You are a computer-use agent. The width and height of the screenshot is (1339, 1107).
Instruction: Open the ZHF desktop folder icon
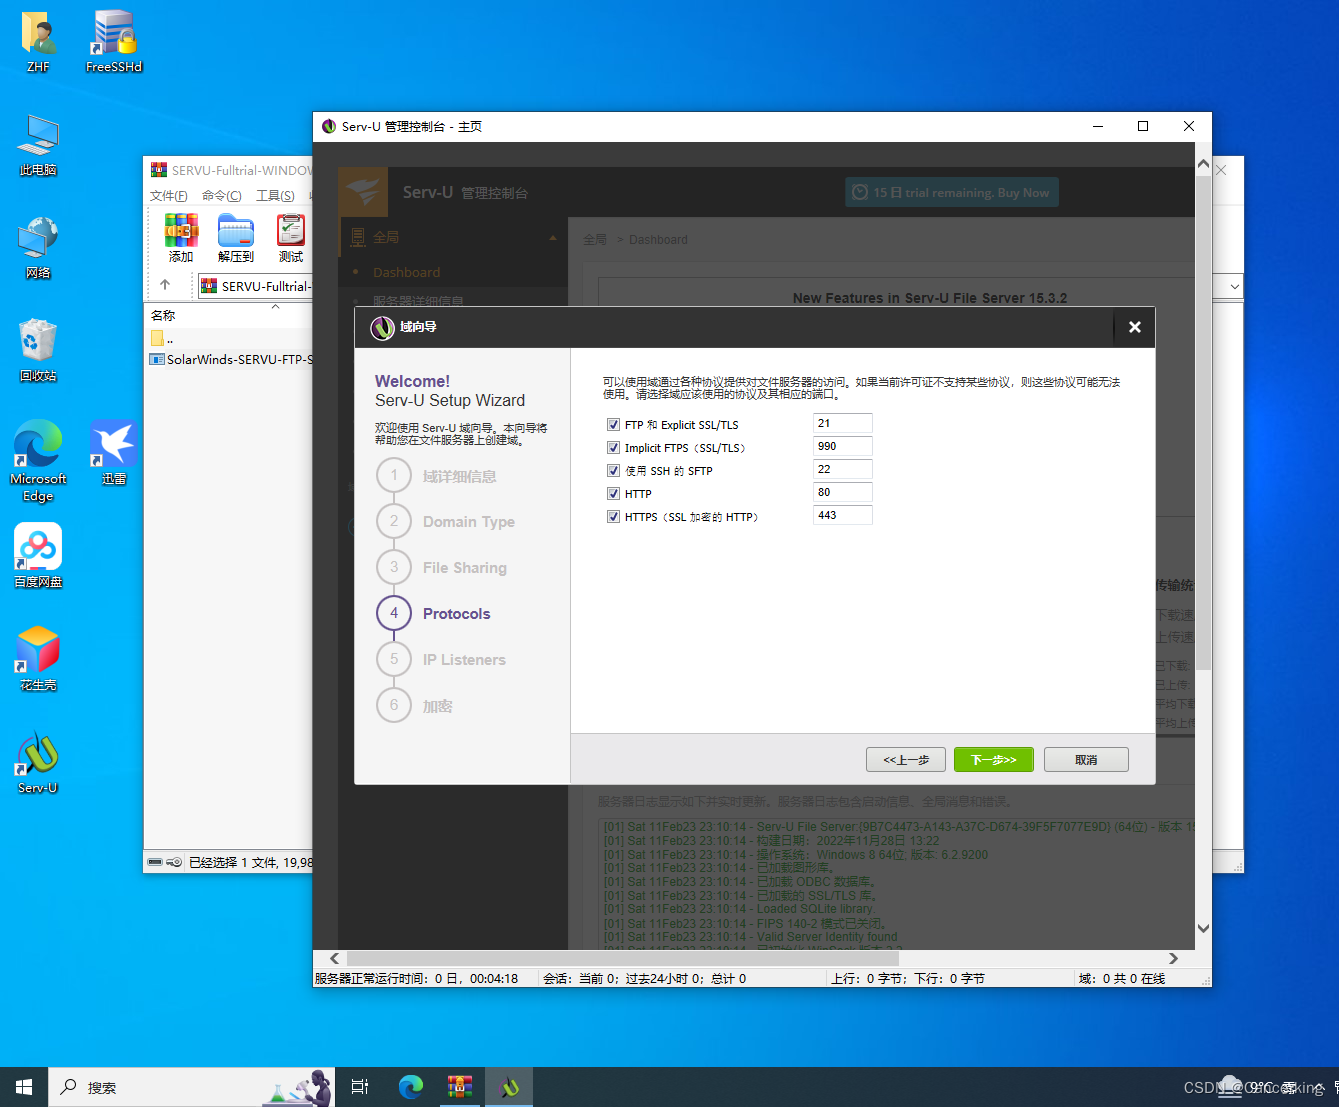38,40
